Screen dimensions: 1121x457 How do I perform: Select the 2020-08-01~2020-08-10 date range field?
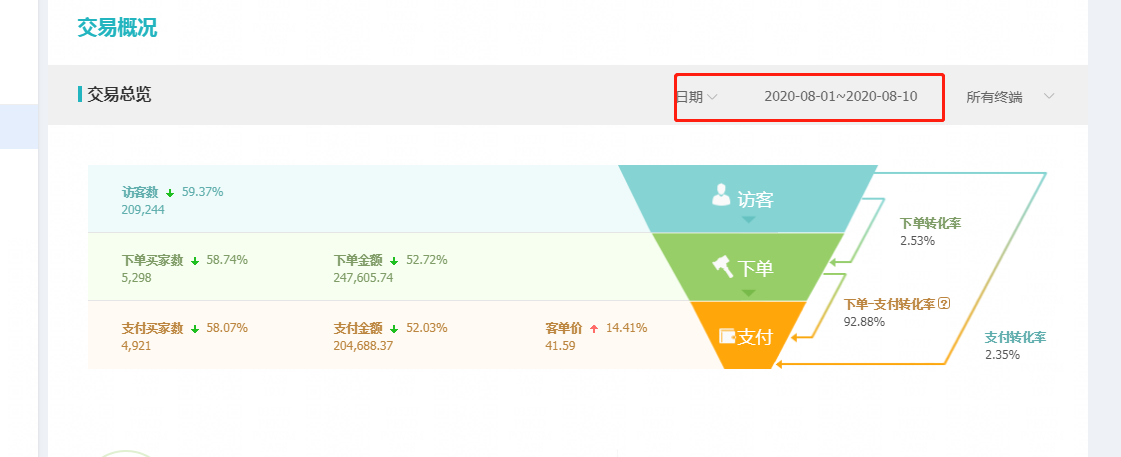click(x=841, y=97)
